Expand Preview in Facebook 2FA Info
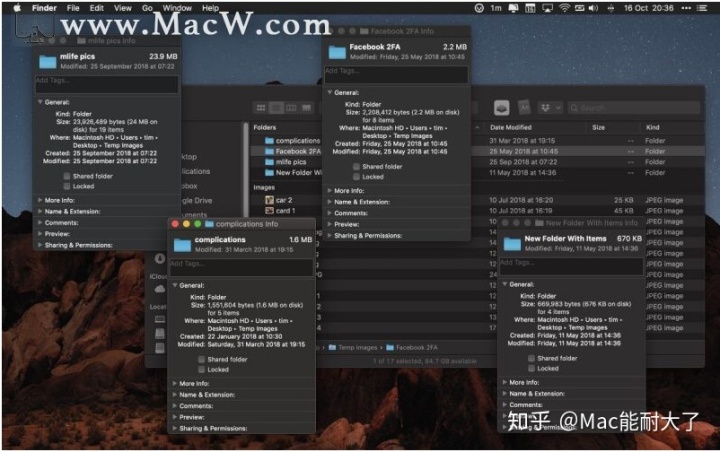Viewport: 720px width, 452px height. tap(330, 224)
